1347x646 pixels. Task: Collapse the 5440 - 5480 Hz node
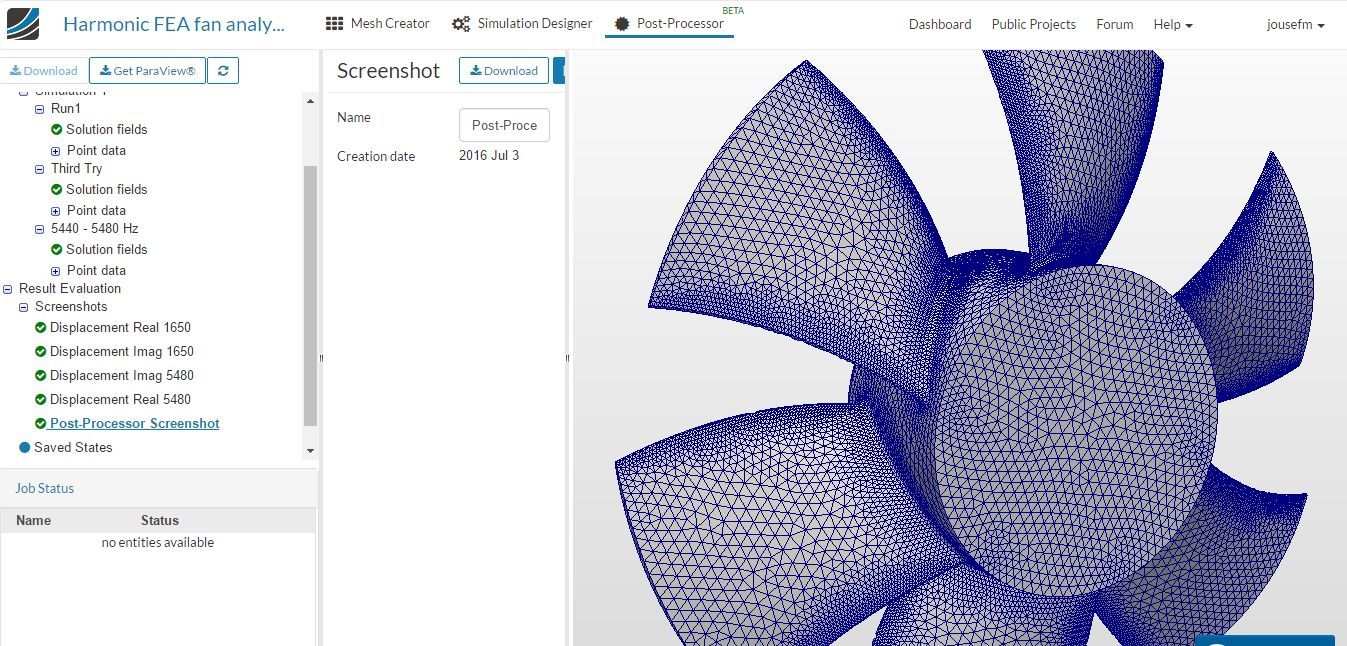(40, 229)
